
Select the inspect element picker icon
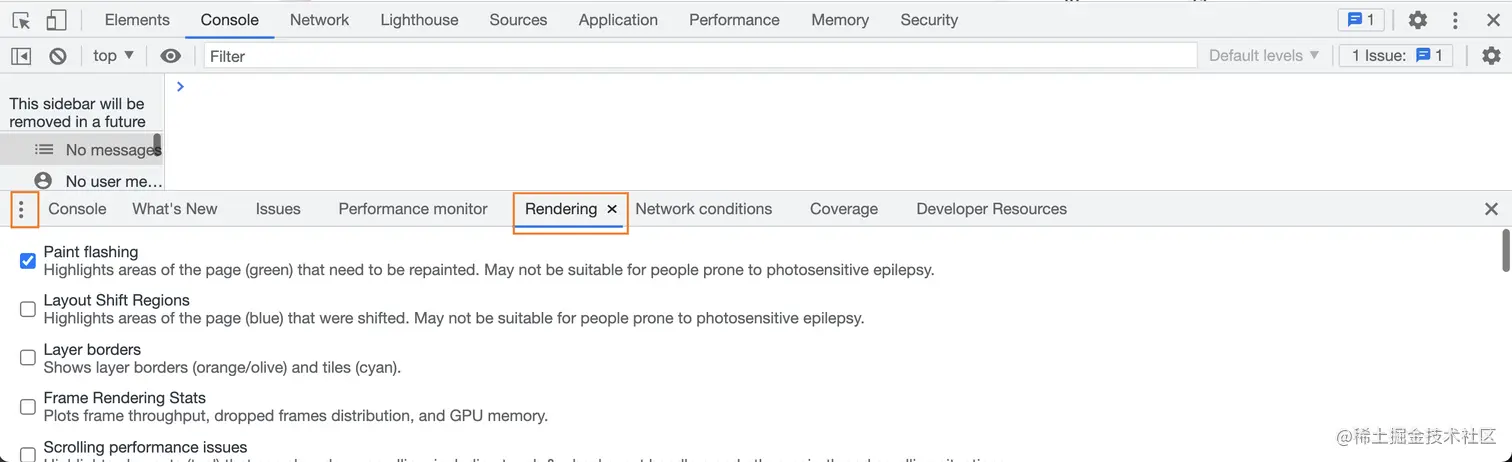tap(21, 20)
